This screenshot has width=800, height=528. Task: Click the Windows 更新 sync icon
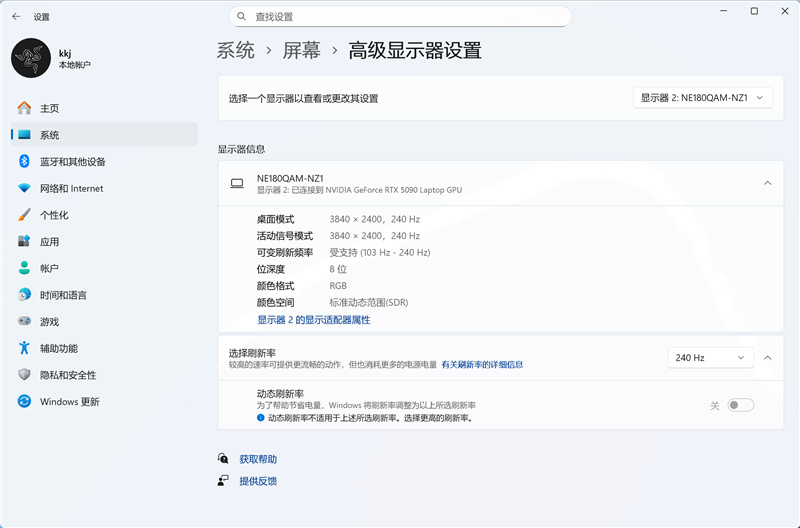pos(24,401)
